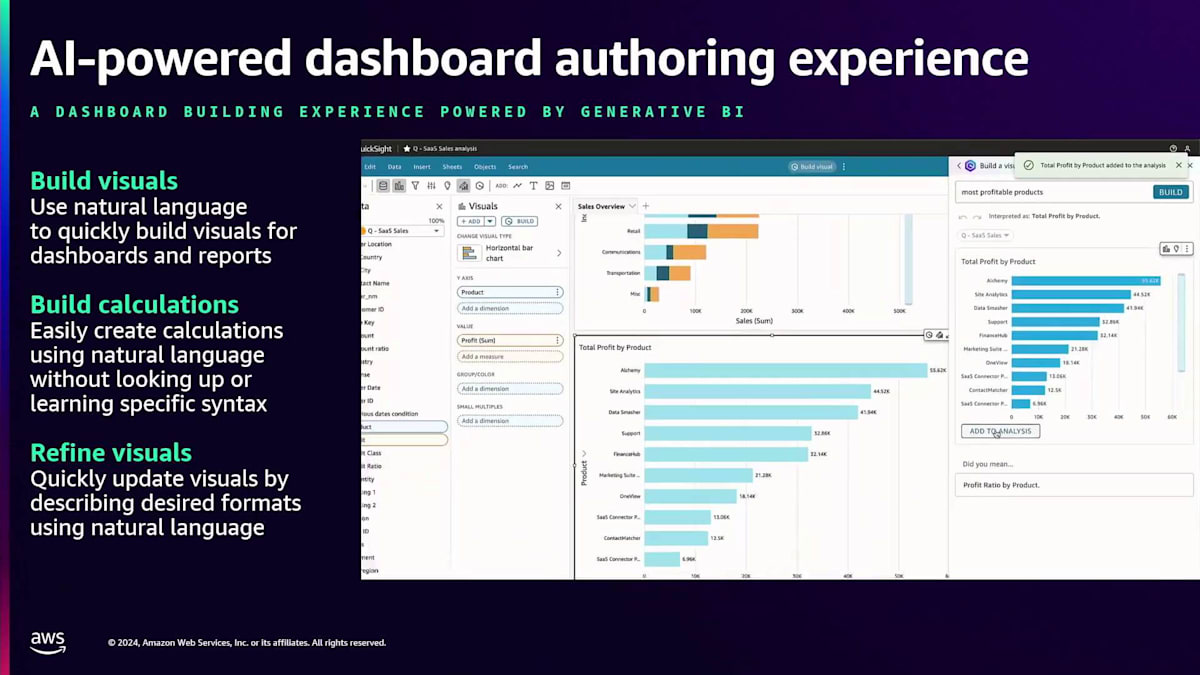The image size is (1200, 675).
Task: Close the Visuals panel with X
Action: (x=558, y=207)
